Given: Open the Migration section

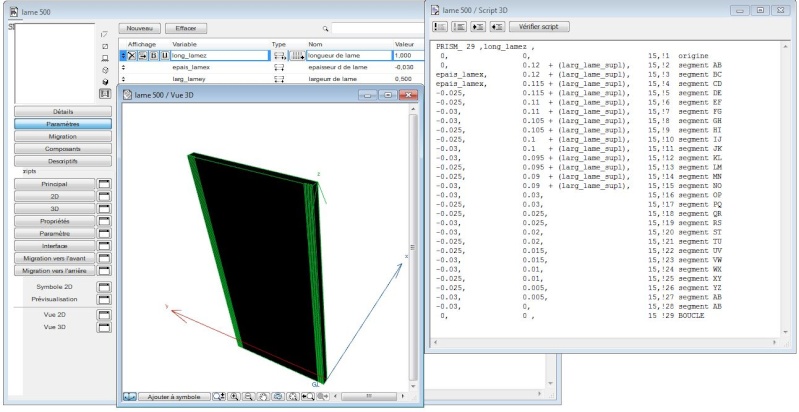Looking at the screenshot, I should 63,136.
